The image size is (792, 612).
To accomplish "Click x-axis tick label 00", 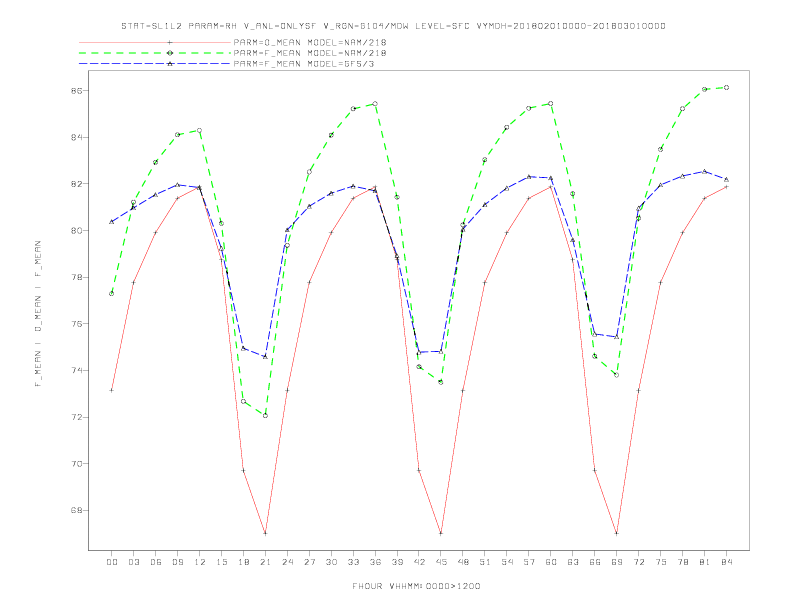I will point(112,562).
